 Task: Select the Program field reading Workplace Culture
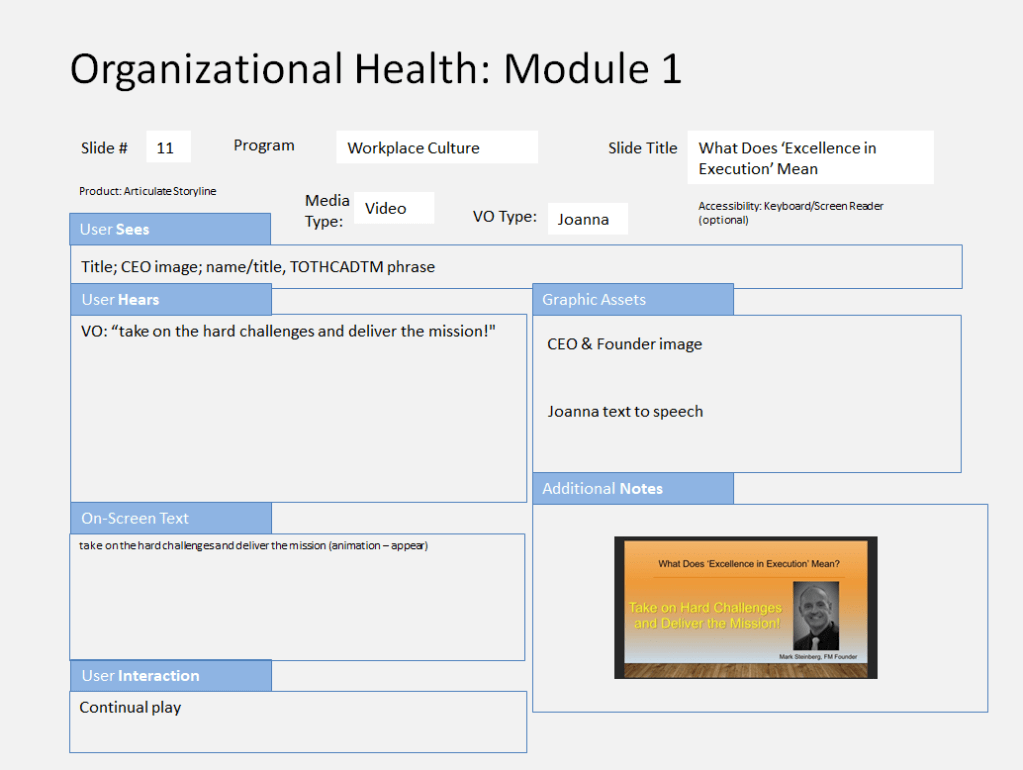pyautogui.click(x=436, y=148)
